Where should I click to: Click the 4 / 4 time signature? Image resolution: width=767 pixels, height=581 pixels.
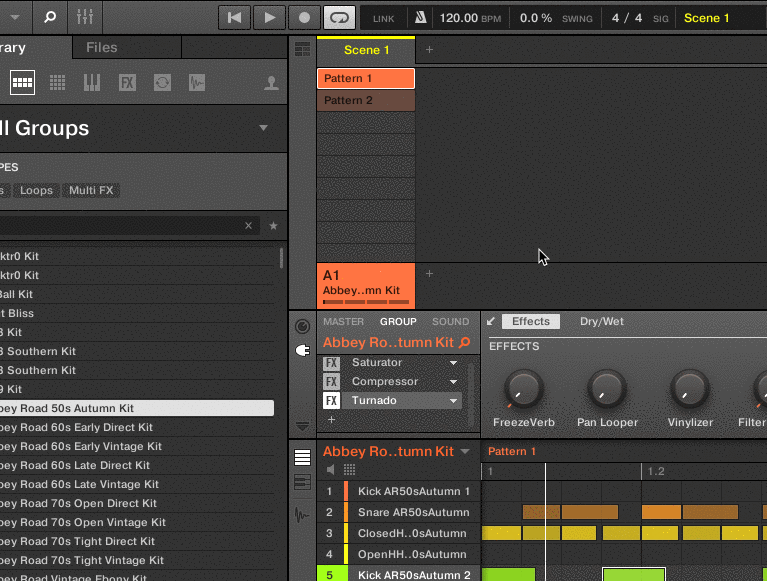pos(627,18)
